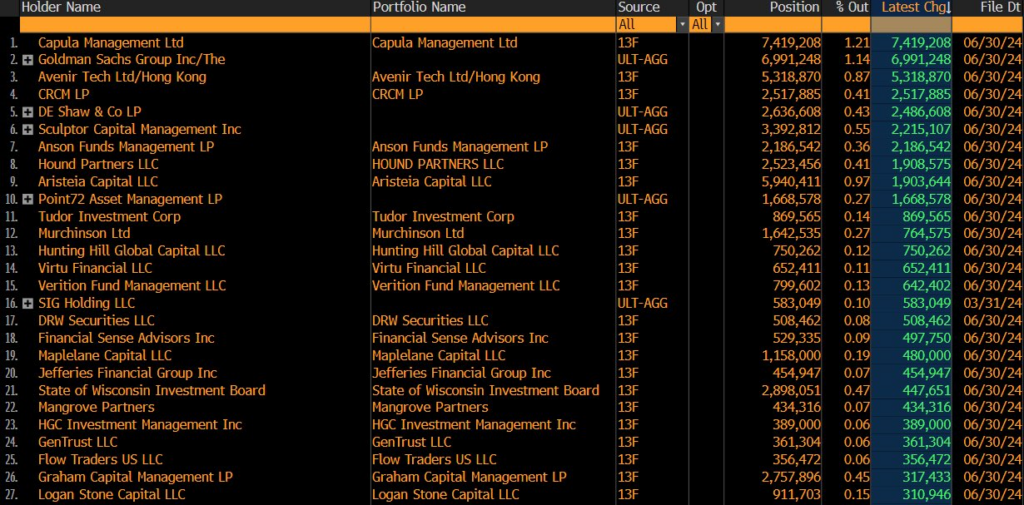
Task: Select DRW Securities LLC holder name
Action: (x=97, y=321)
